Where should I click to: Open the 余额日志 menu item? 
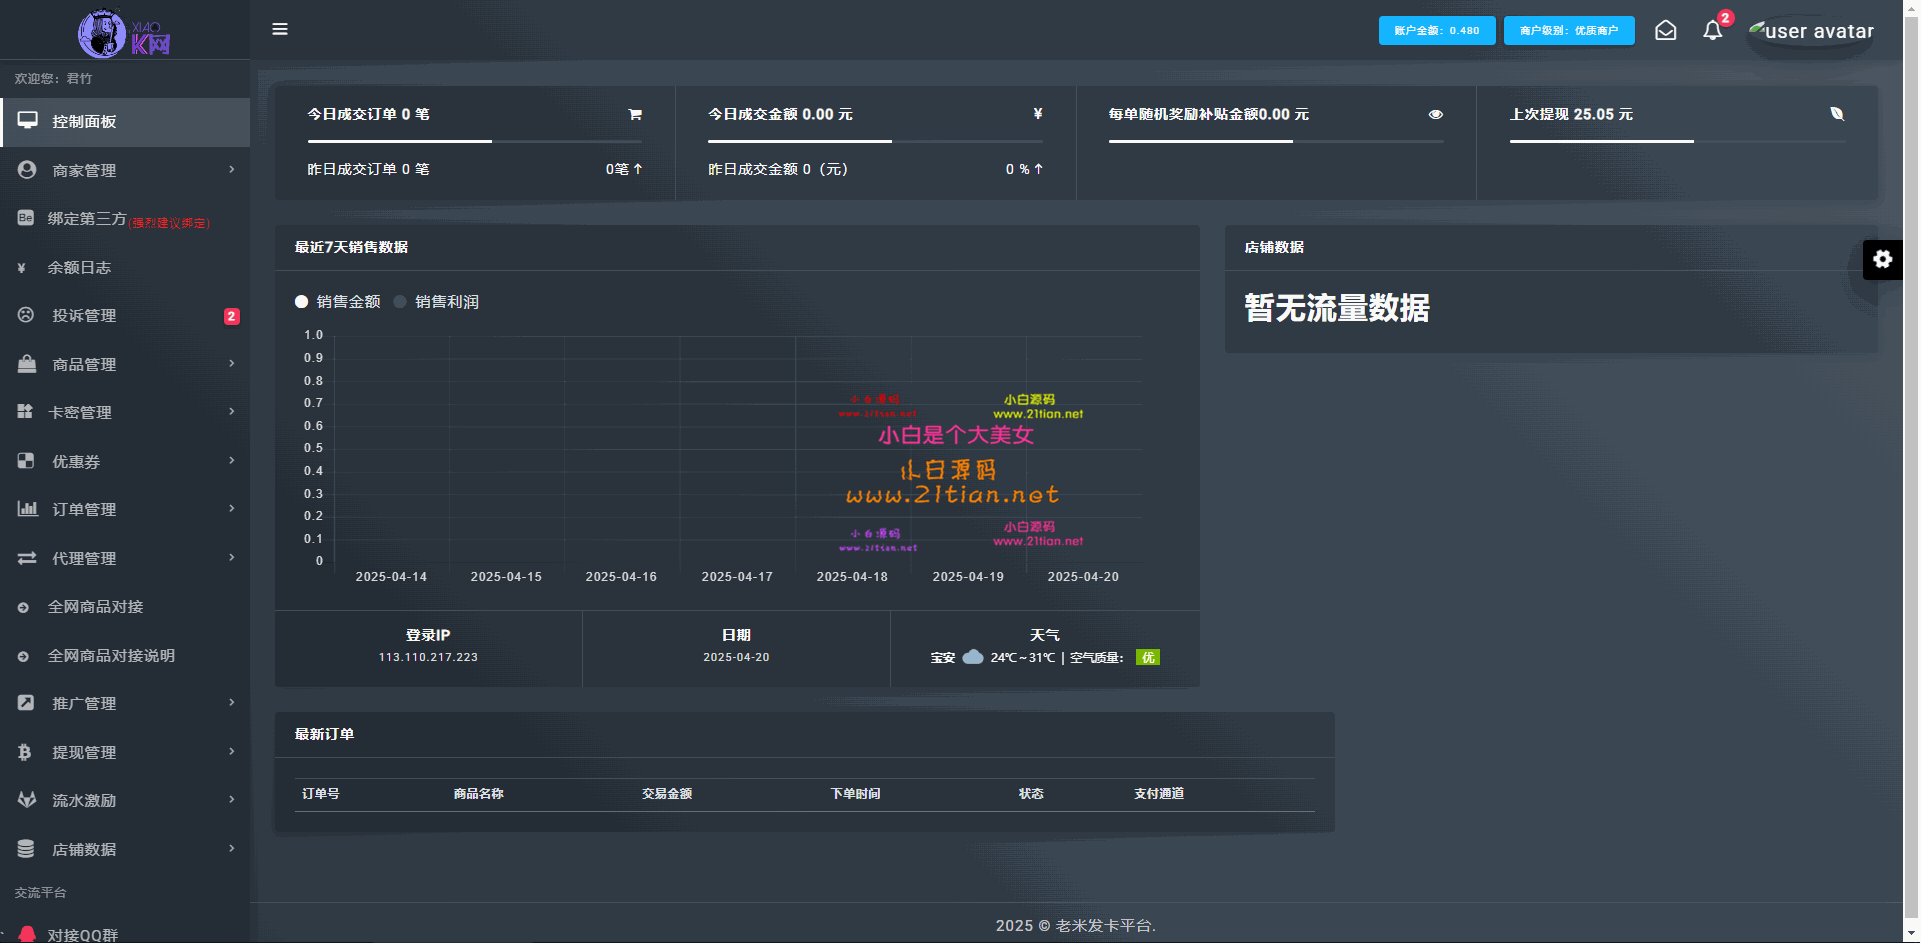coord(125,267)
